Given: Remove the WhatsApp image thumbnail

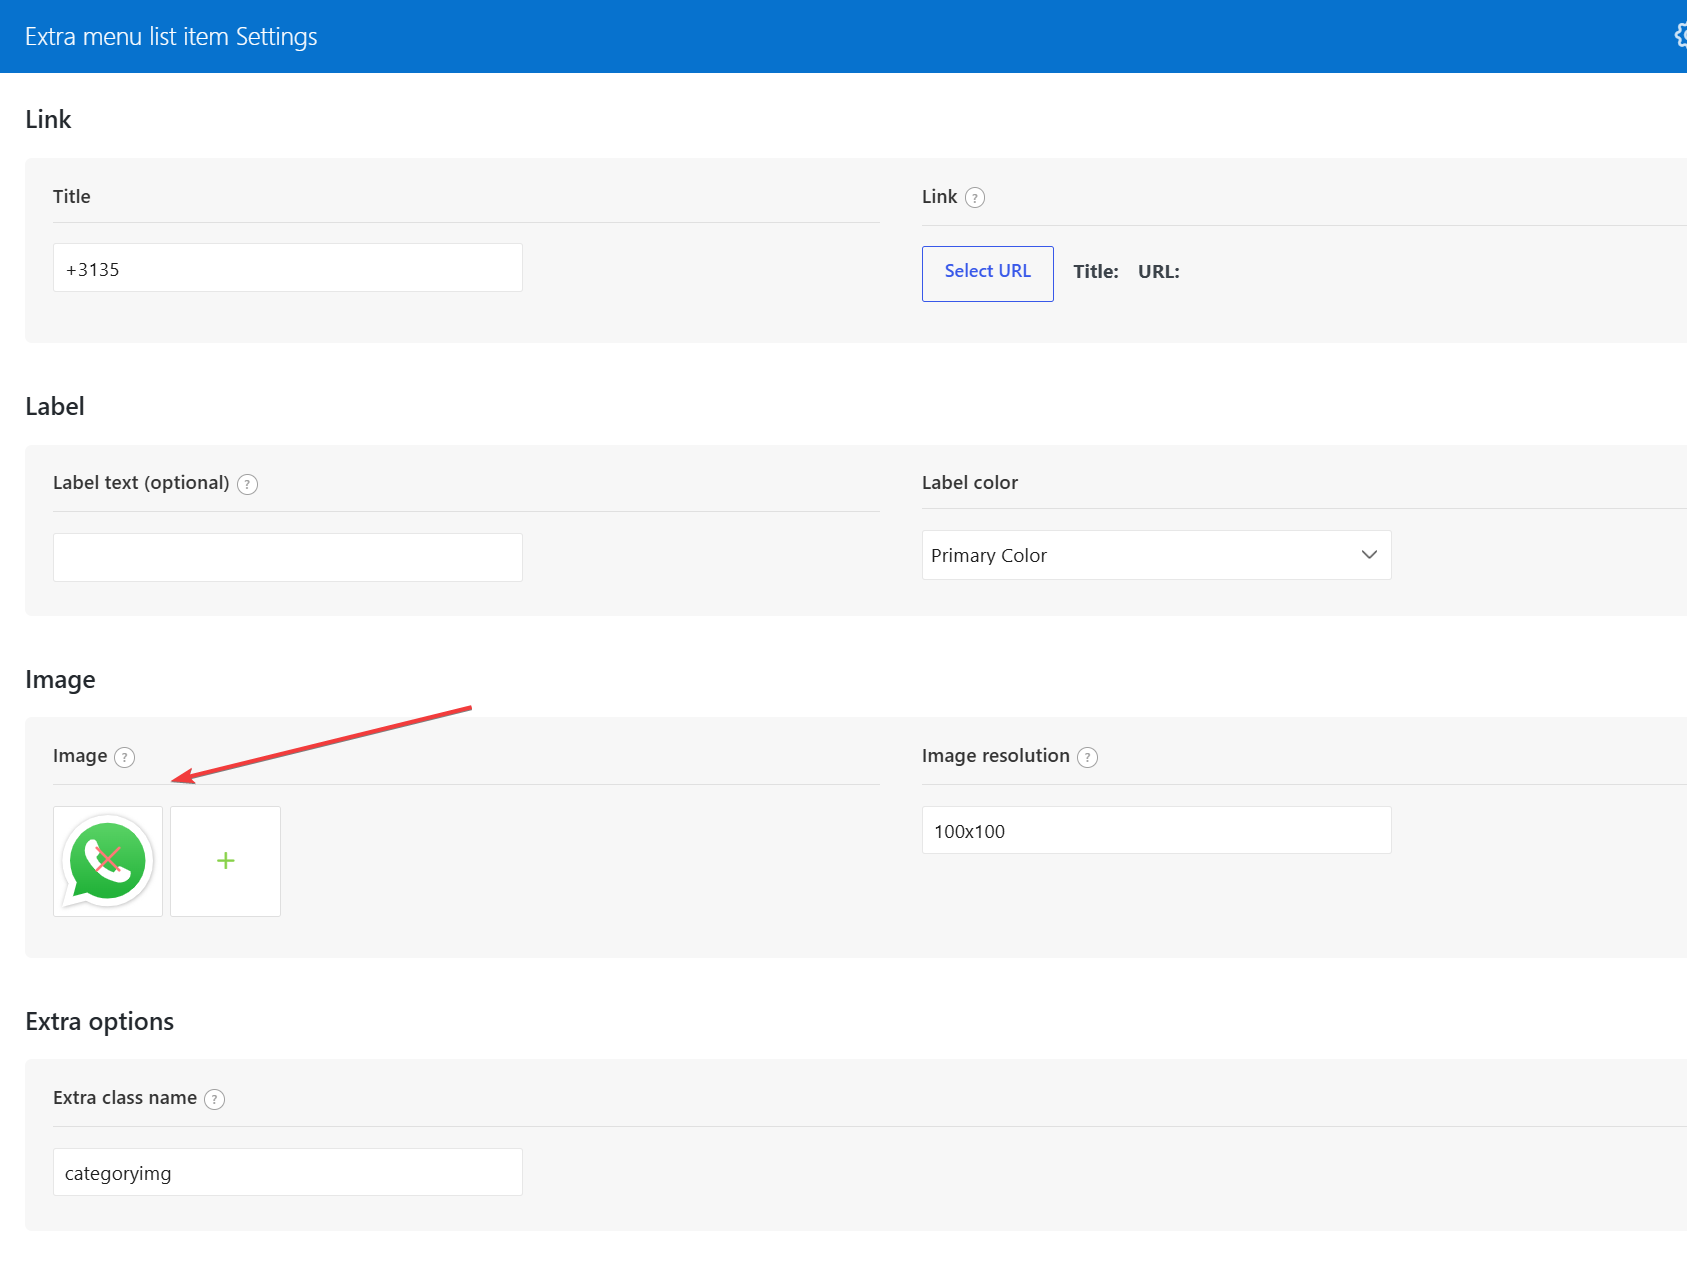Looking at the screenshot, I should (108, 861).
